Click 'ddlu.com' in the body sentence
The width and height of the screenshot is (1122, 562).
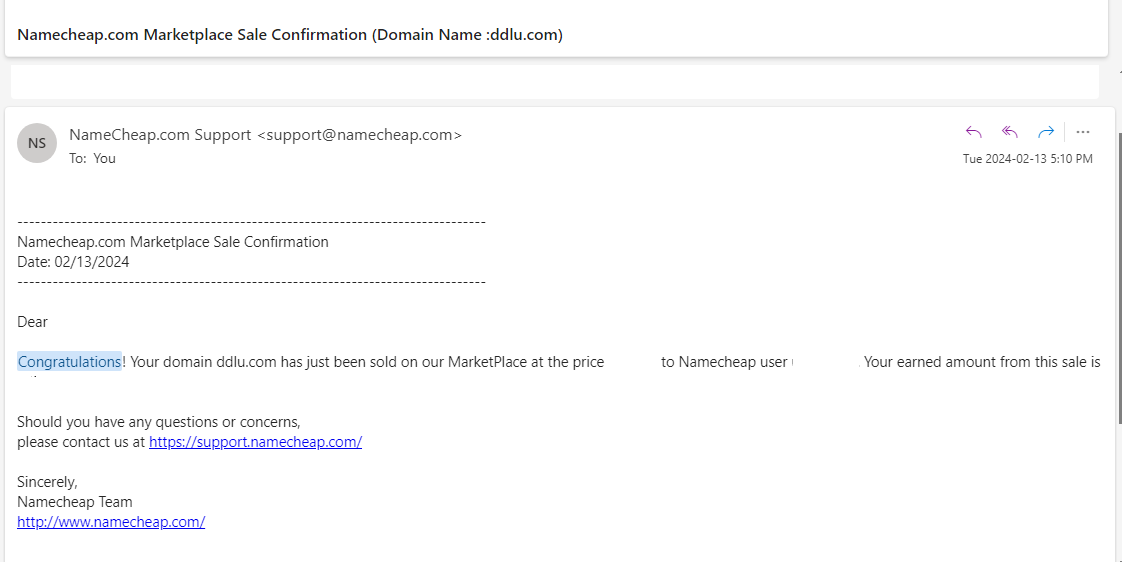coord(246,362)
